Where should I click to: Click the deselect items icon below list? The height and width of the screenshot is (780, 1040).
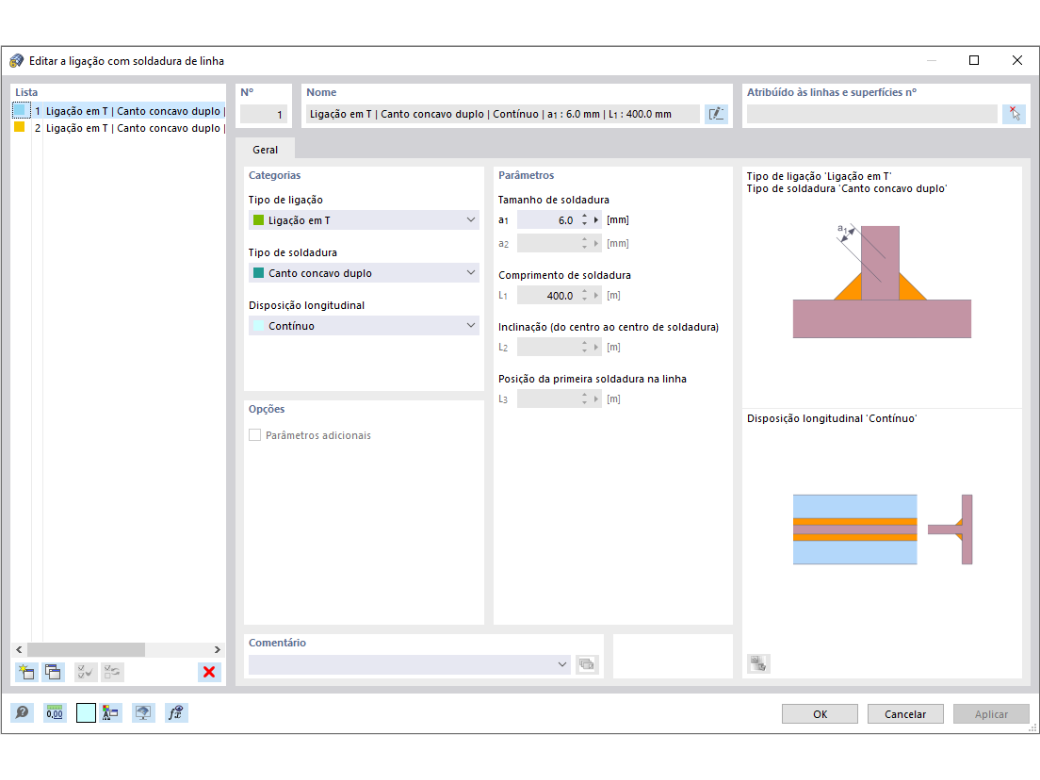tap(112, 672)
